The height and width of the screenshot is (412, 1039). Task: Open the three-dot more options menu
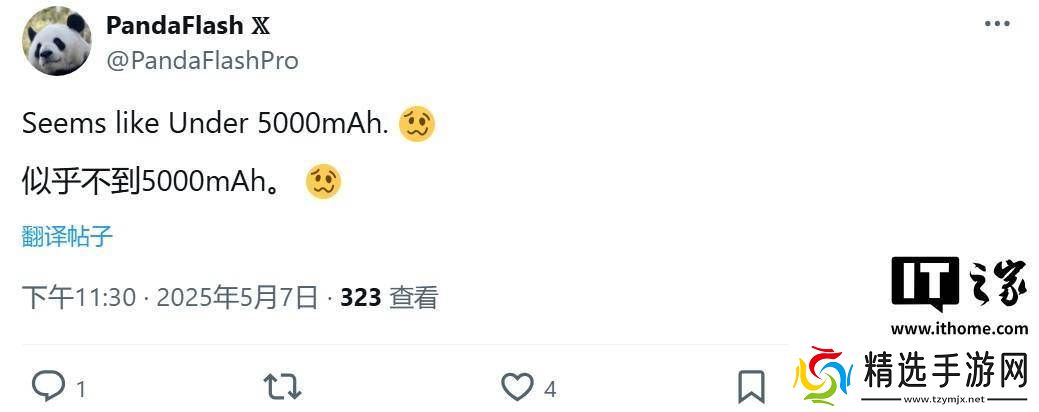click(x=997, y=24)
